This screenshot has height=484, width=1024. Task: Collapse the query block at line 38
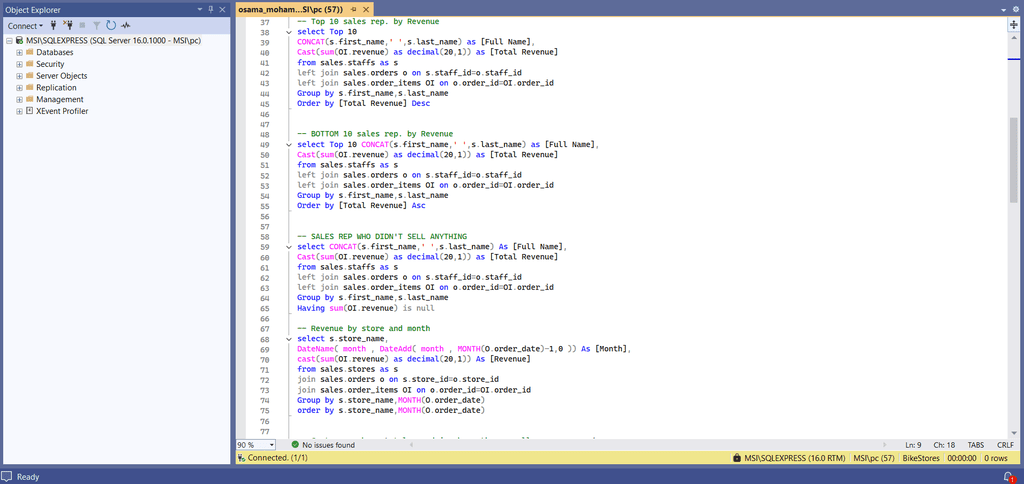coord(289,32)
